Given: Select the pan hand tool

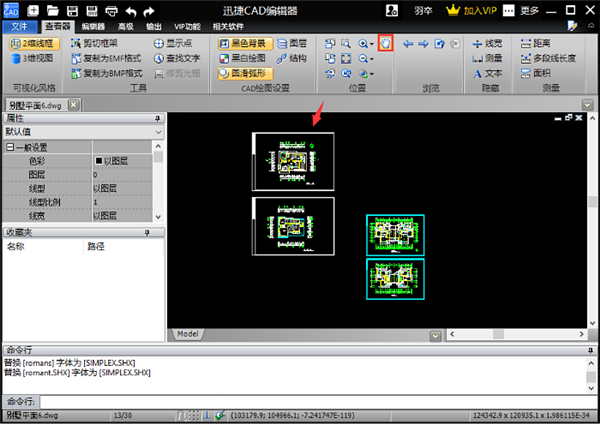Looking at the screenshot, I should [385, 43].
